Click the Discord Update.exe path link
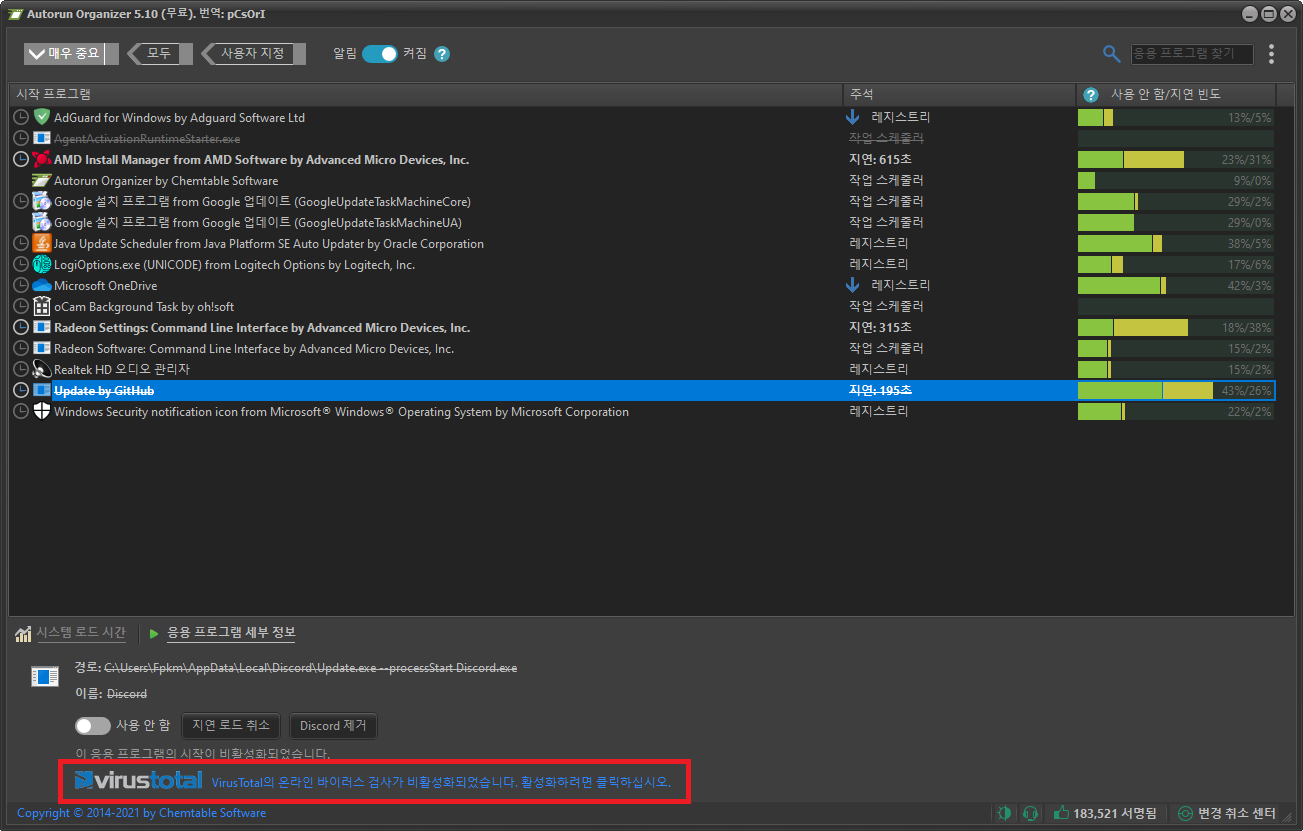Screen dimensions: 1303x831 (311, 667)
